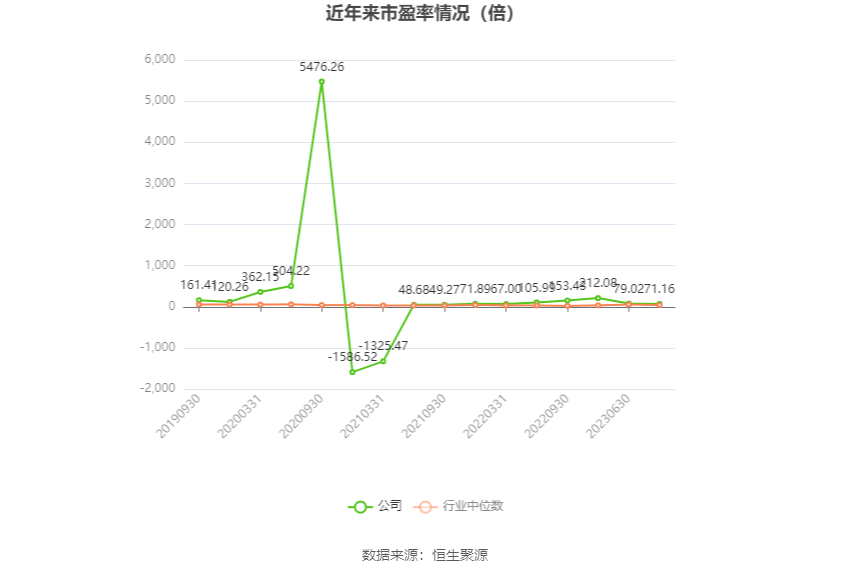The image size is (850, 575).
Task: Click the 20200331 x-axis label
Action: tap(240, 416)
